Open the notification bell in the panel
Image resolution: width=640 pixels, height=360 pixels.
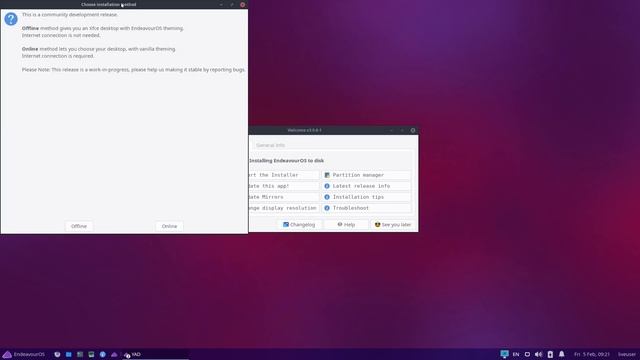point(562,354)
